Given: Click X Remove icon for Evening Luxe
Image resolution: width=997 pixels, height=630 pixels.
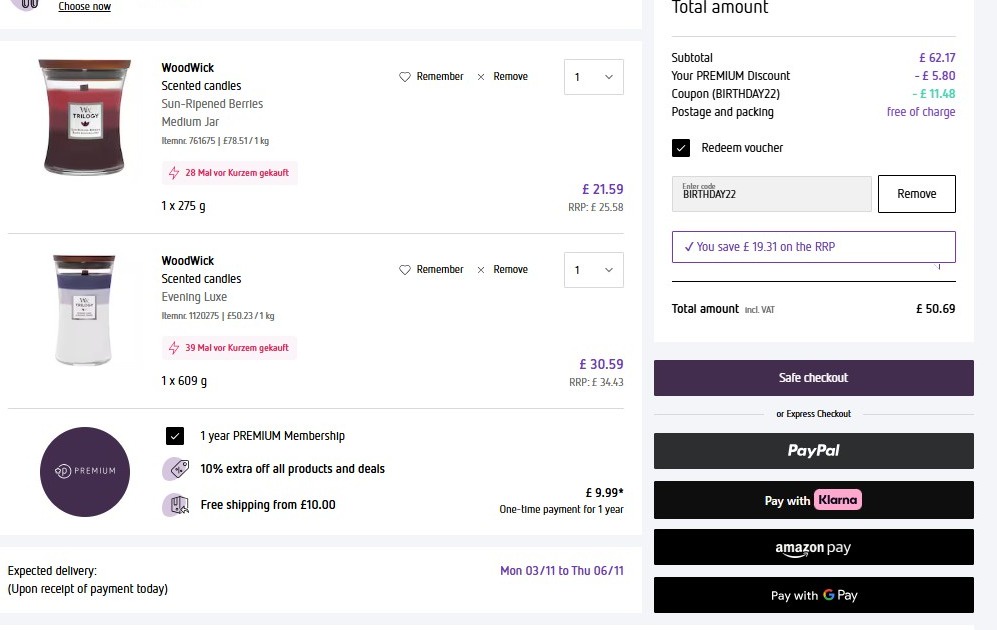Looking at the screenshot, I should click(x=481, y=270).
